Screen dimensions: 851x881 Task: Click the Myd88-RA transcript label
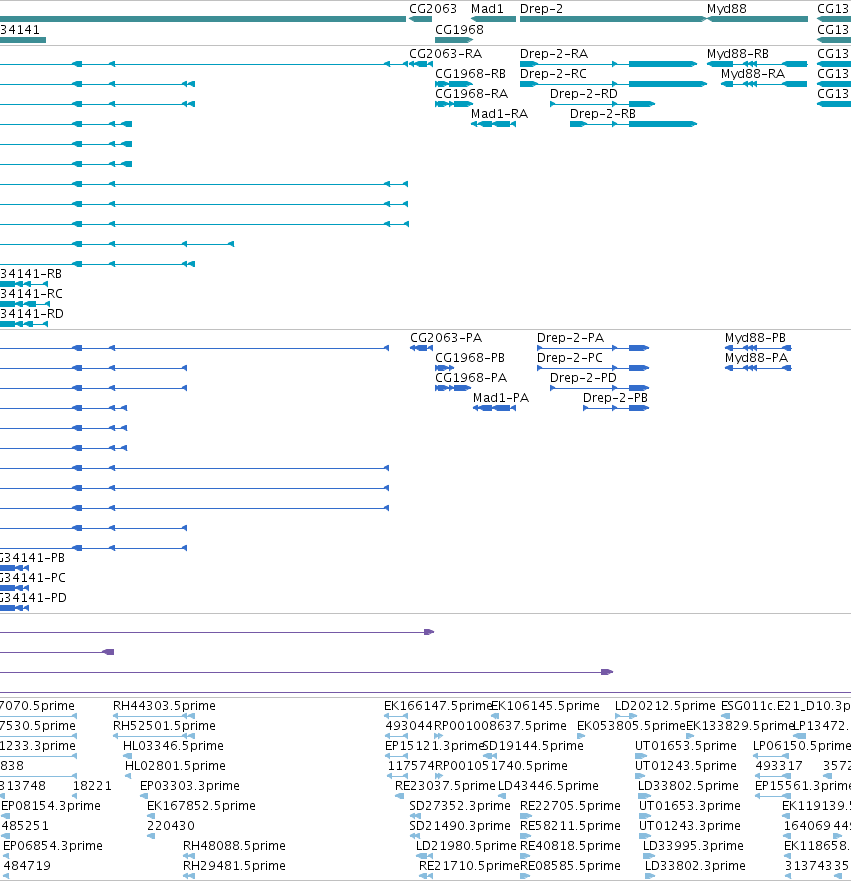coord(753,74)
